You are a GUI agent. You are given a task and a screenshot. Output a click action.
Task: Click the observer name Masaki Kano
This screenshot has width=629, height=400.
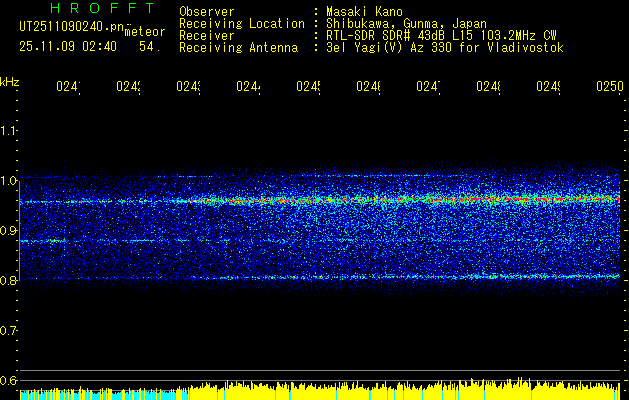click(x=364, y=11)
